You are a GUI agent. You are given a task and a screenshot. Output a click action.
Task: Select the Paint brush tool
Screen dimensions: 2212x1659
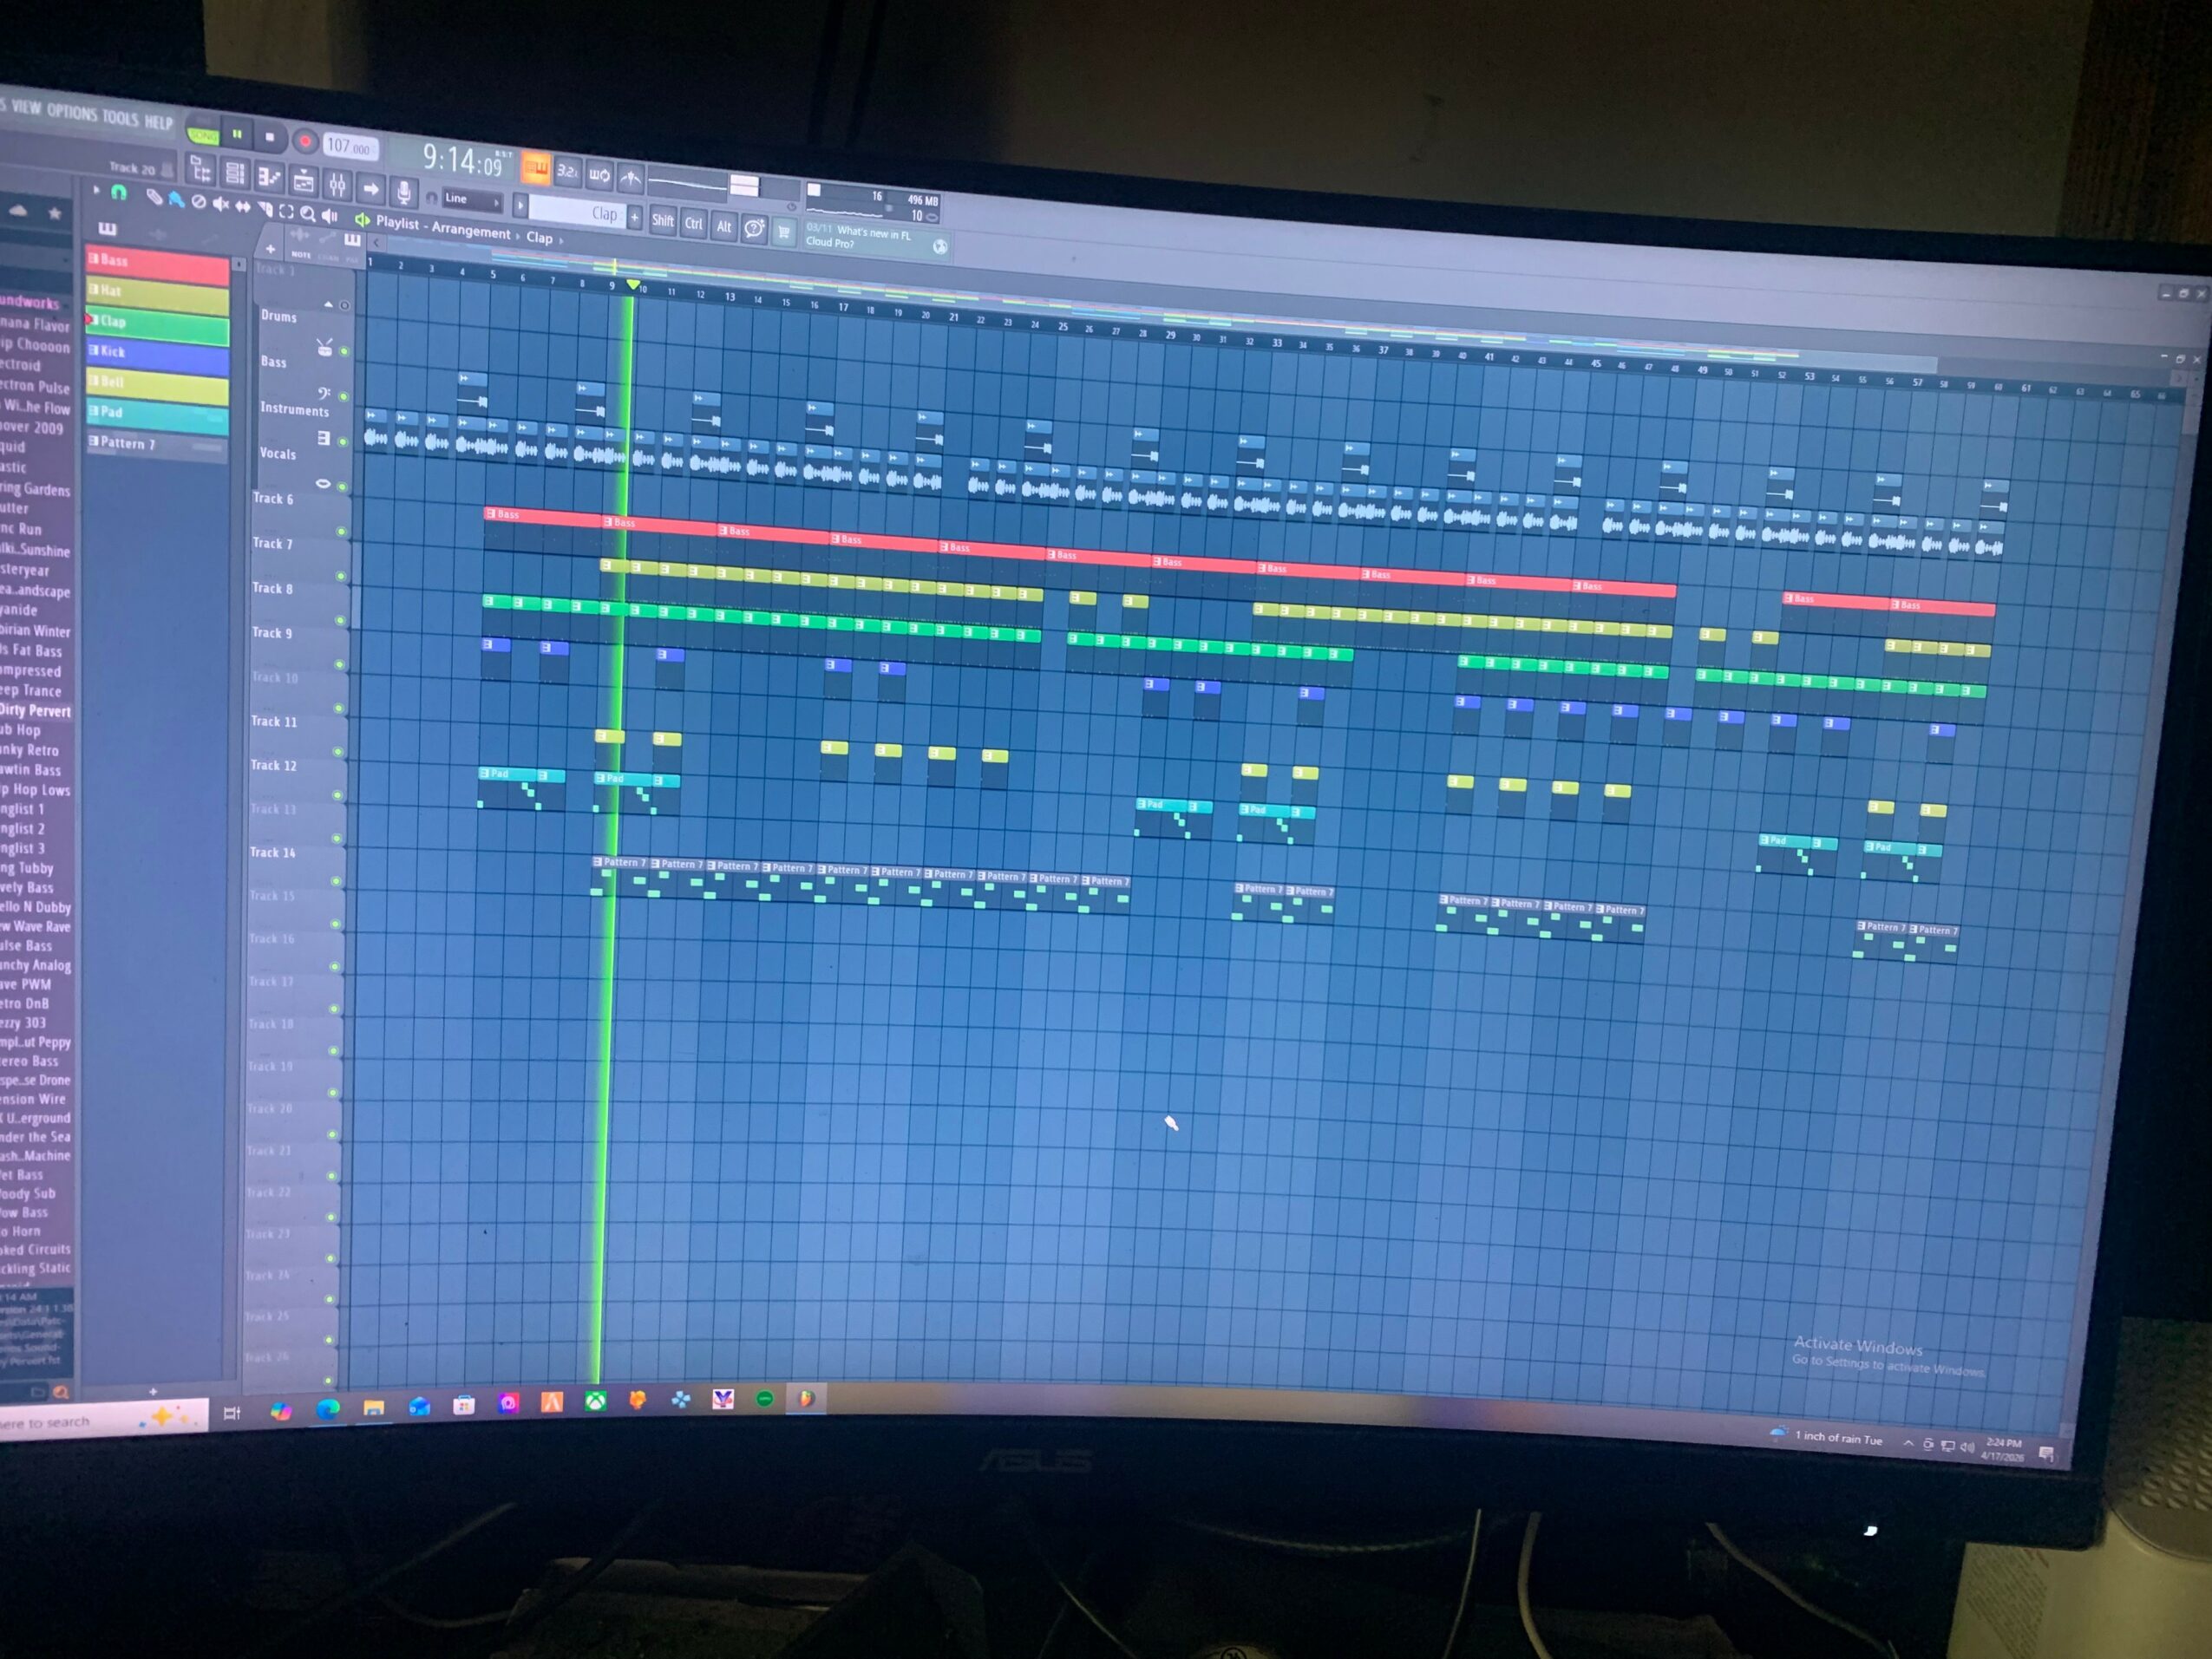click(x=176, y=200)
